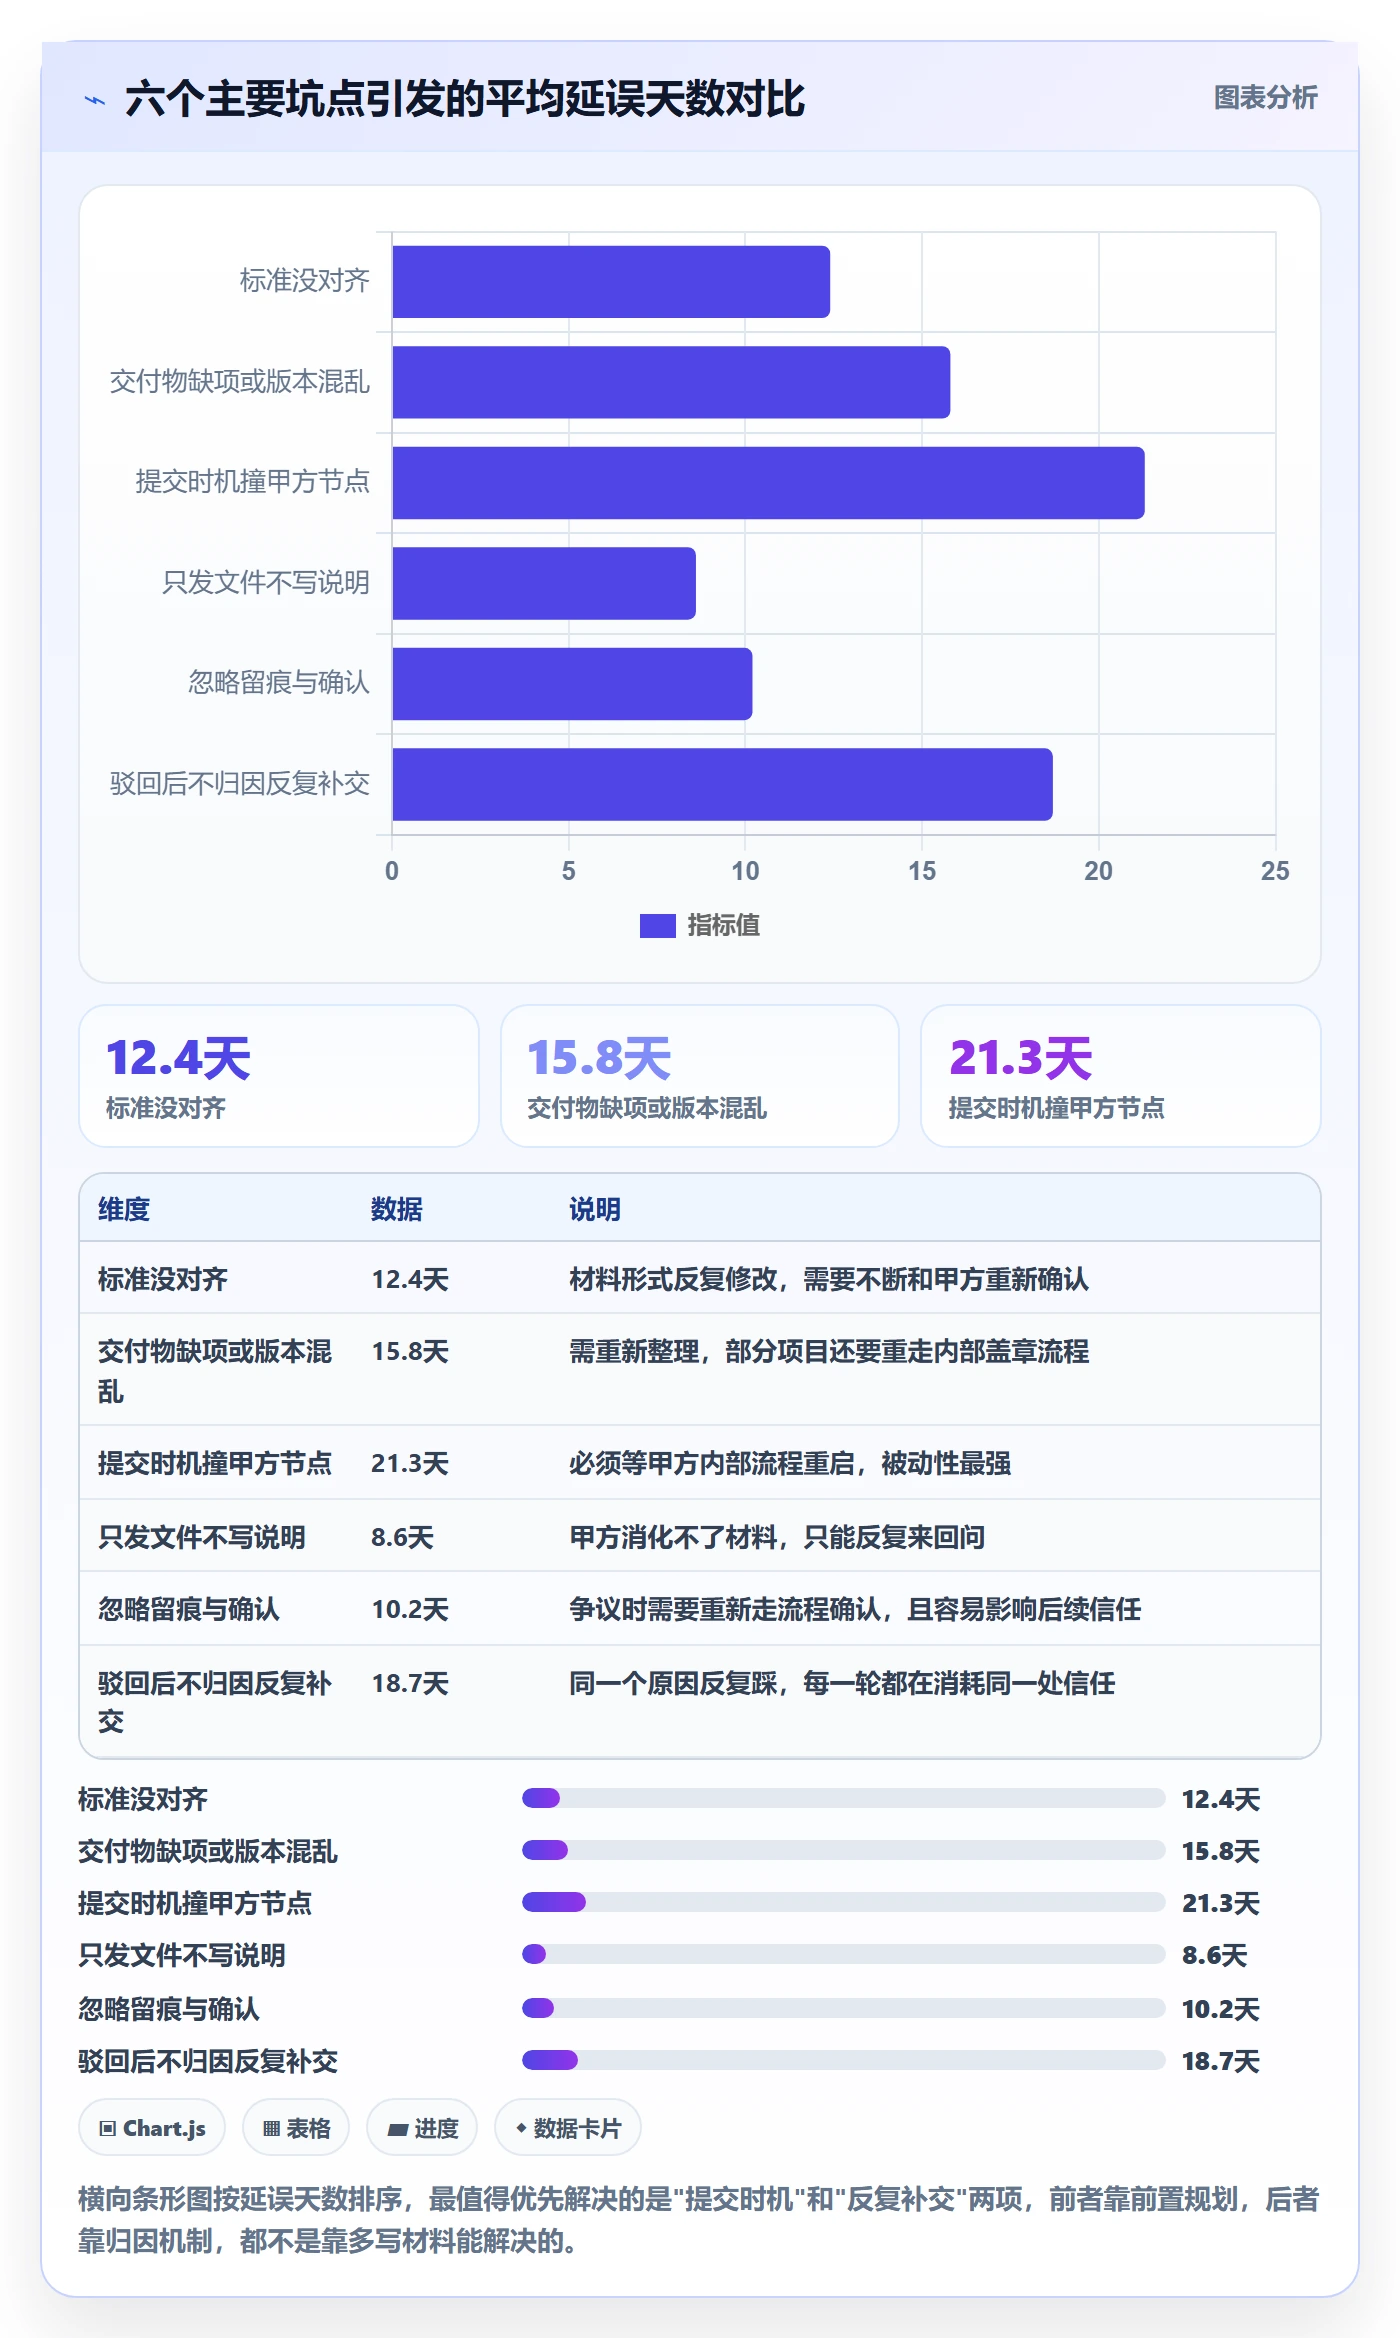This screenshot has height=2338, width=1400.
Task: Open the 12.4天 标准没对齐 data card
Action: (x=279, y=1076)
